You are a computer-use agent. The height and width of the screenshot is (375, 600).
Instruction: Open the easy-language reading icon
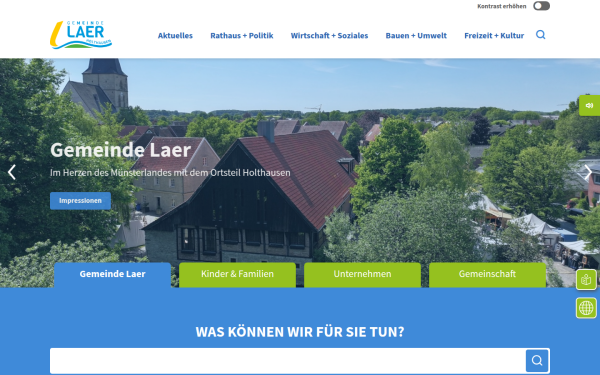coord(586,279)
